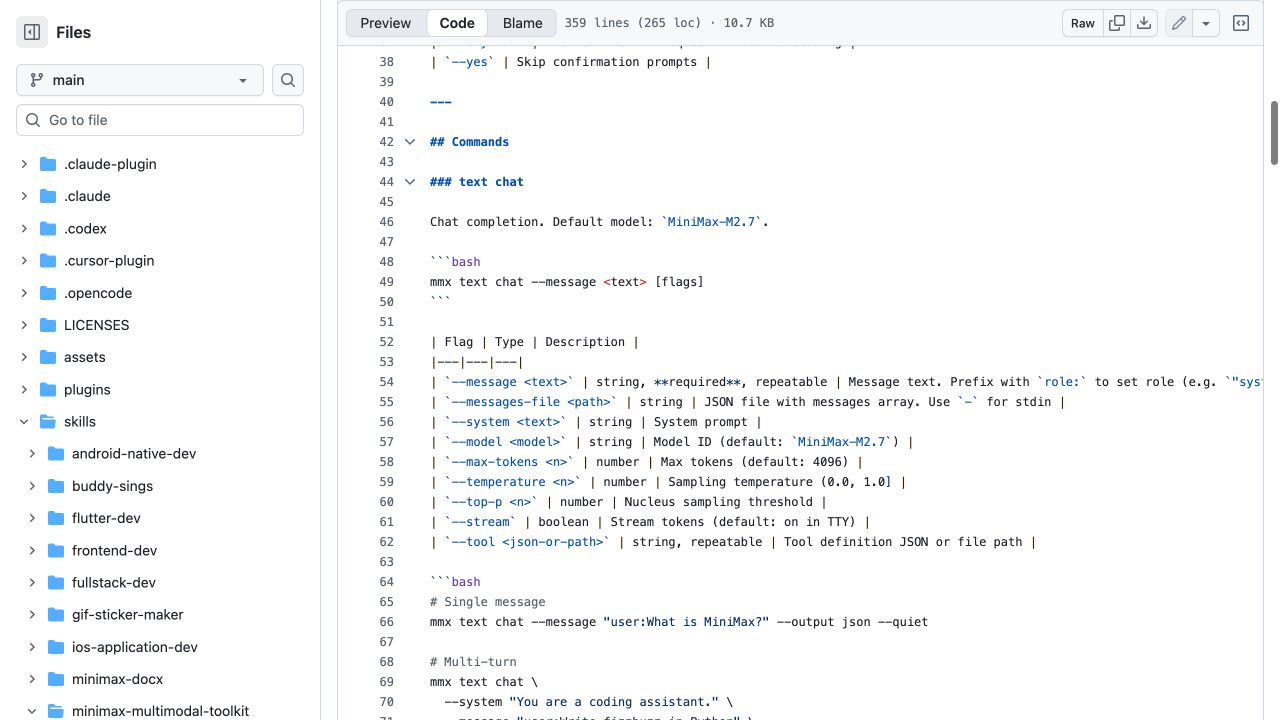The image size is (1280, 720).
Task: Fold the Commands section at line 42
Action: (410, 142)
